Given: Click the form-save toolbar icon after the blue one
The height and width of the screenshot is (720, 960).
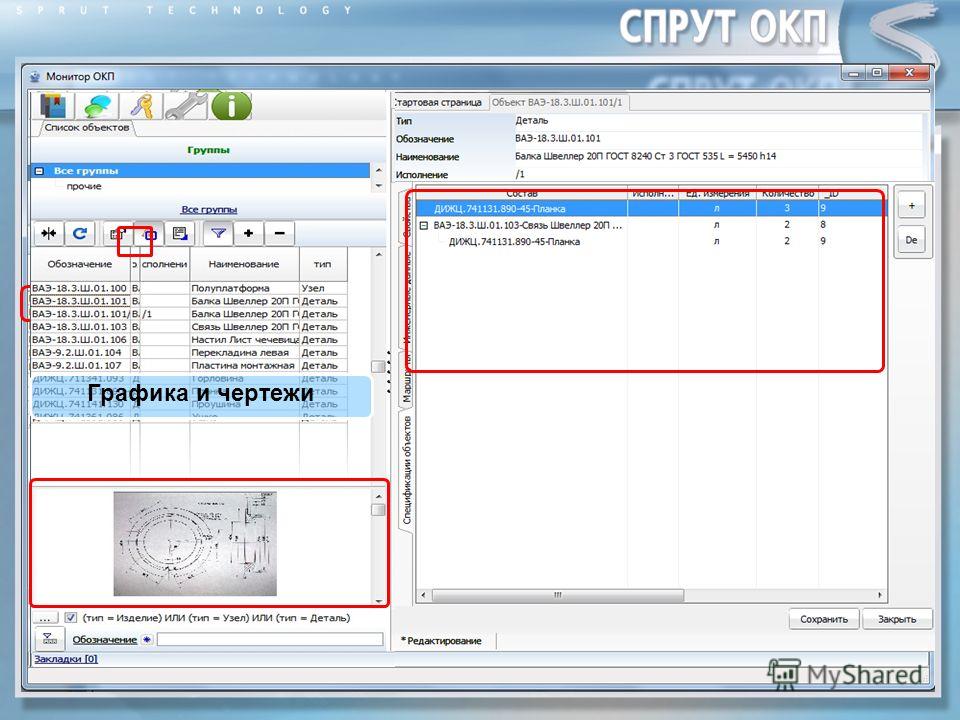Looking at the screenshot, I should click(180, 233).
